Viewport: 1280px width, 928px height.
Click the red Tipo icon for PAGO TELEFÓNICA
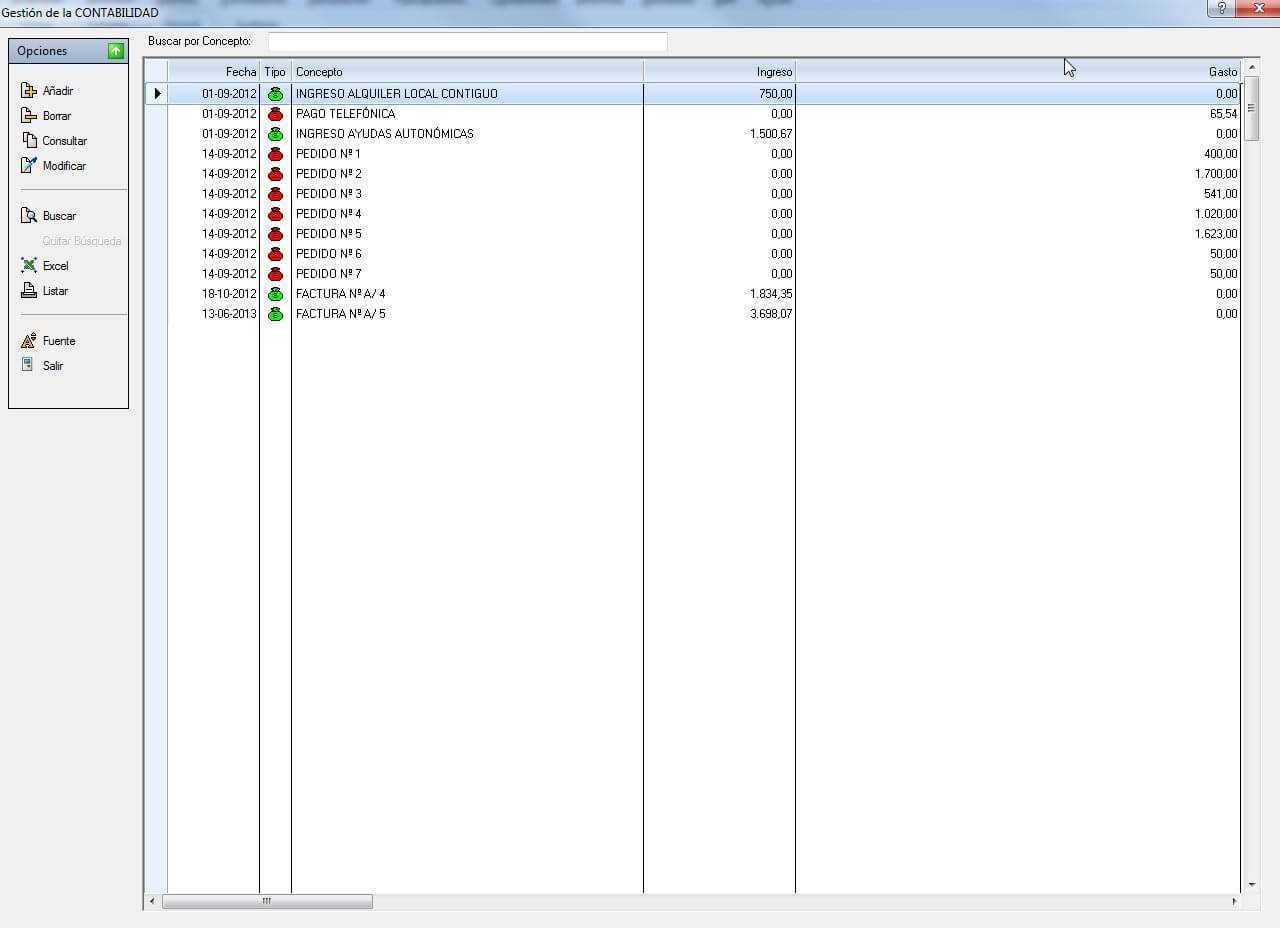click(275, 114)
